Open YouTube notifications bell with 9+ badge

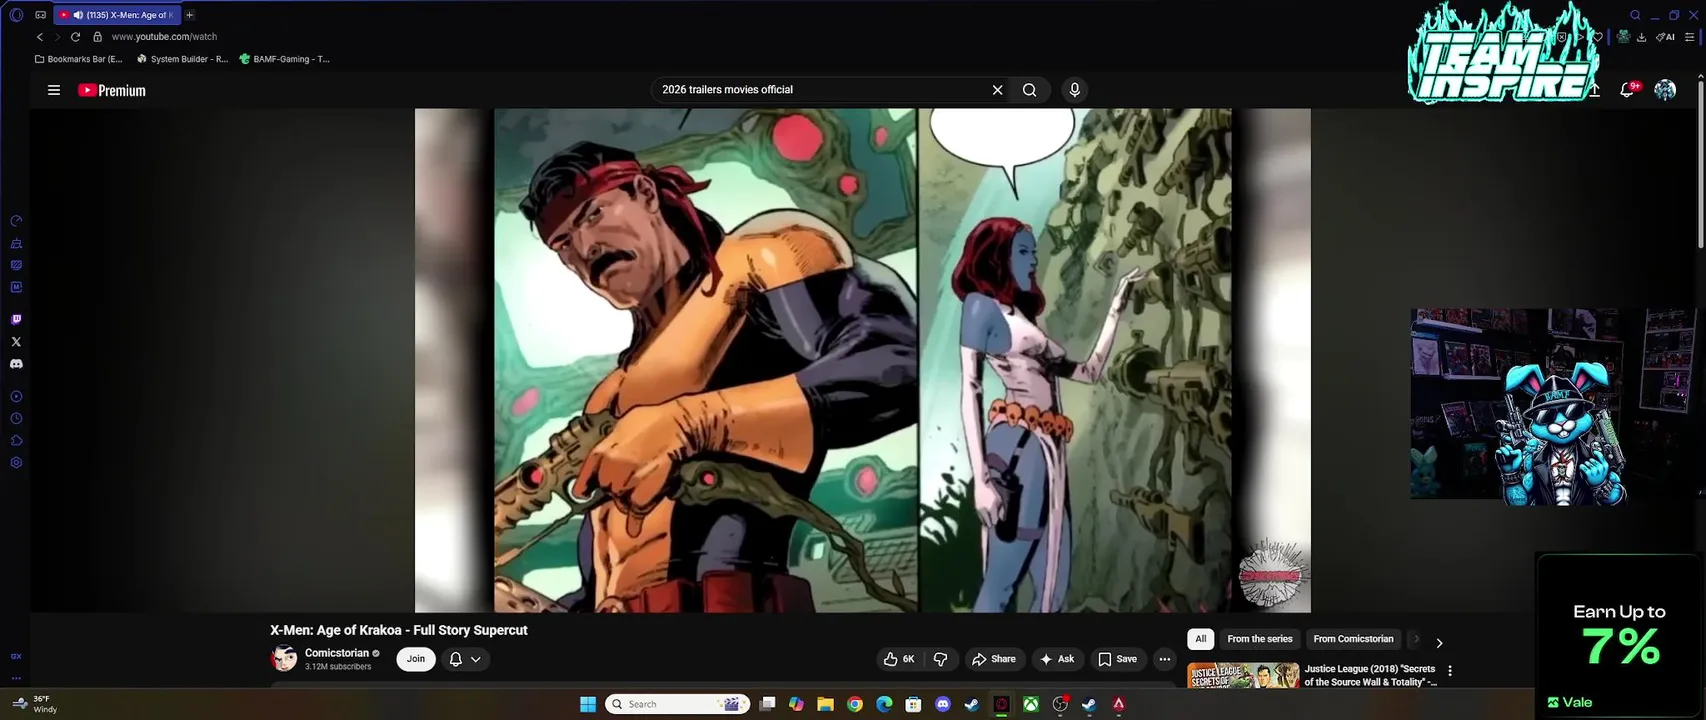tap(1628, 90)
